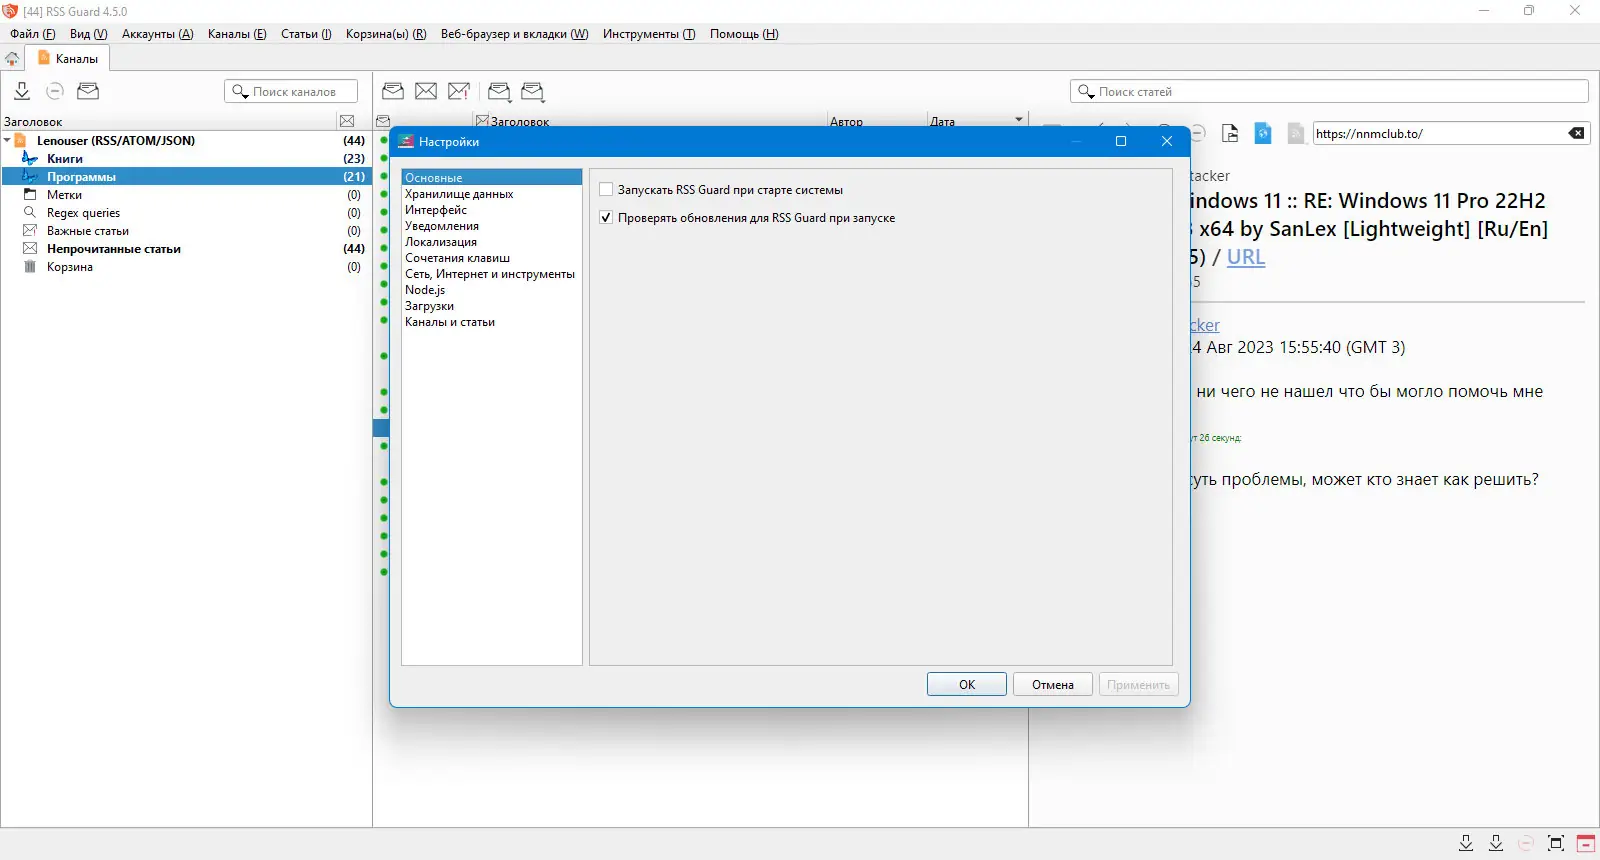
Task: Select Node.js settings category
Action: click(491, 290)
